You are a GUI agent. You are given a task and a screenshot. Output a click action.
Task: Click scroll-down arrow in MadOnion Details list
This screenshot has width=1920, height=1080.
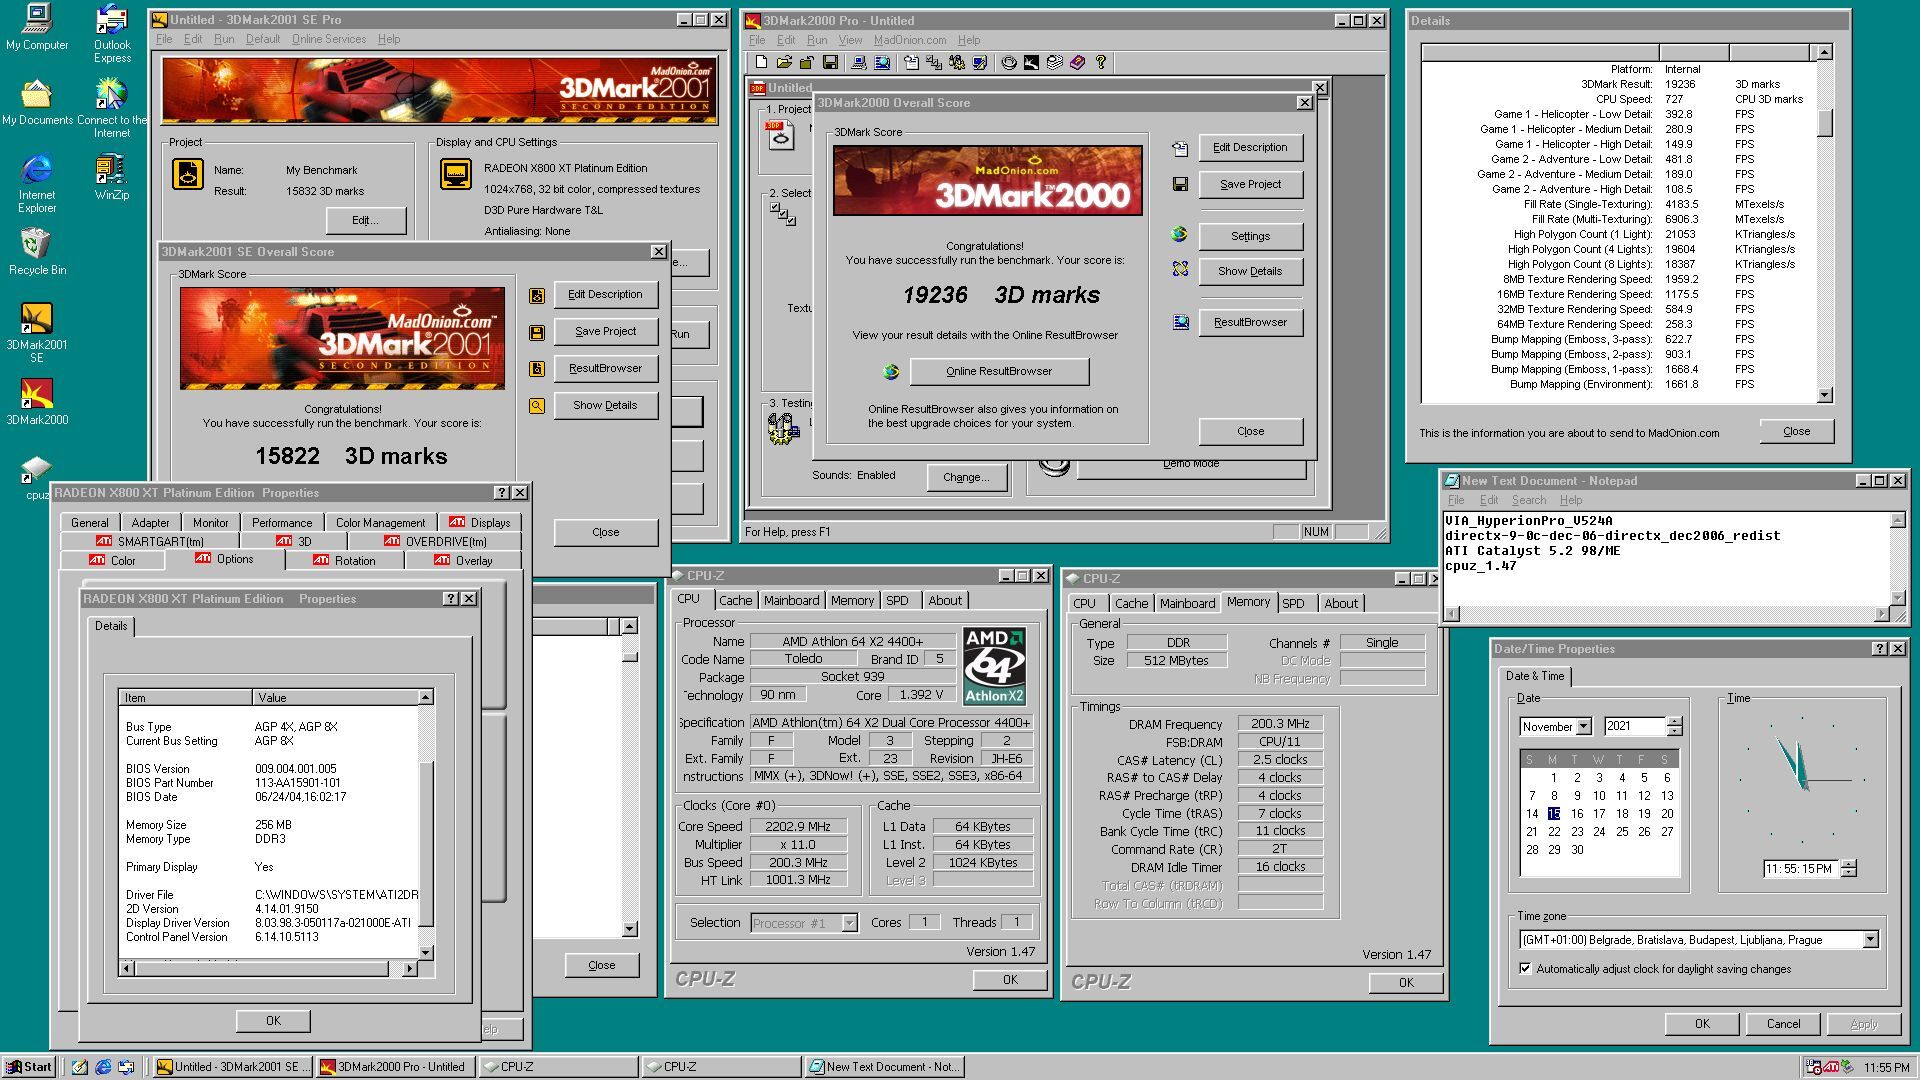click(1825, 395)
